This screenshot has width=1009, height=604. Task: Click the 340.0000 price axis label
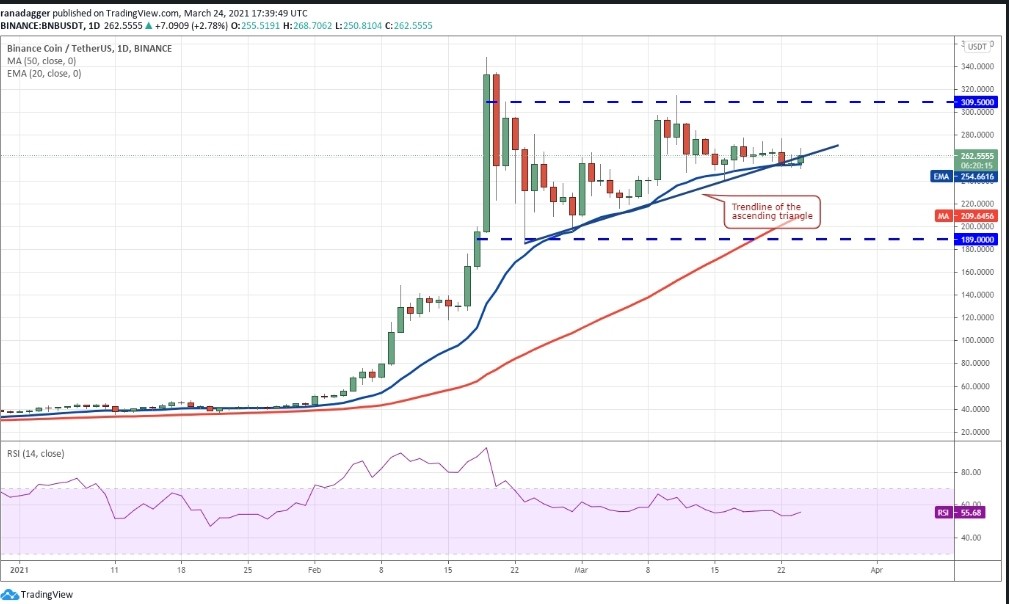977,66
